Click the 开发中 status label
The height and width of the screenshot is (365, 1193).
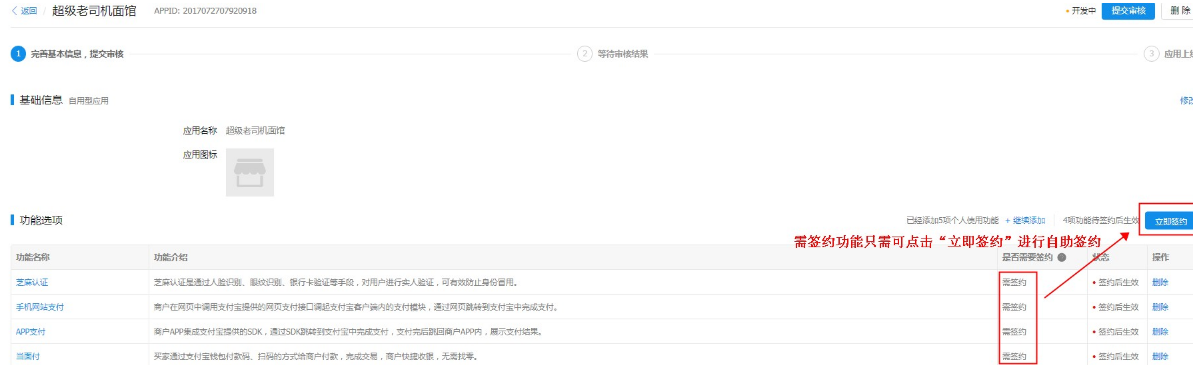(1080, 11)
